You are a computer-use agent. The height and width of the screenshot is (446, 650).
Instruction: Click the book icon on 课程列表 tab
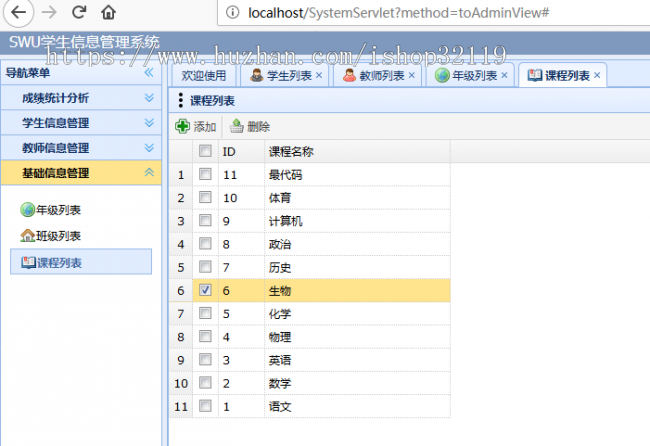click(535, 75)
